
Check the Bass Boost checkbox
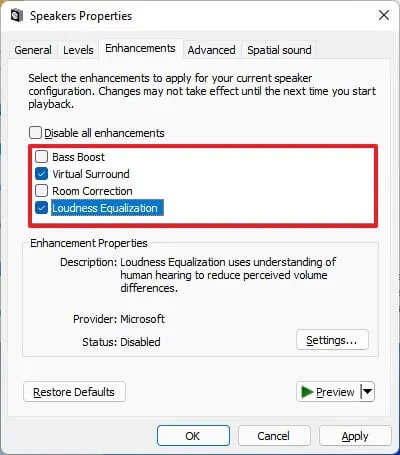tap(41, 156)
